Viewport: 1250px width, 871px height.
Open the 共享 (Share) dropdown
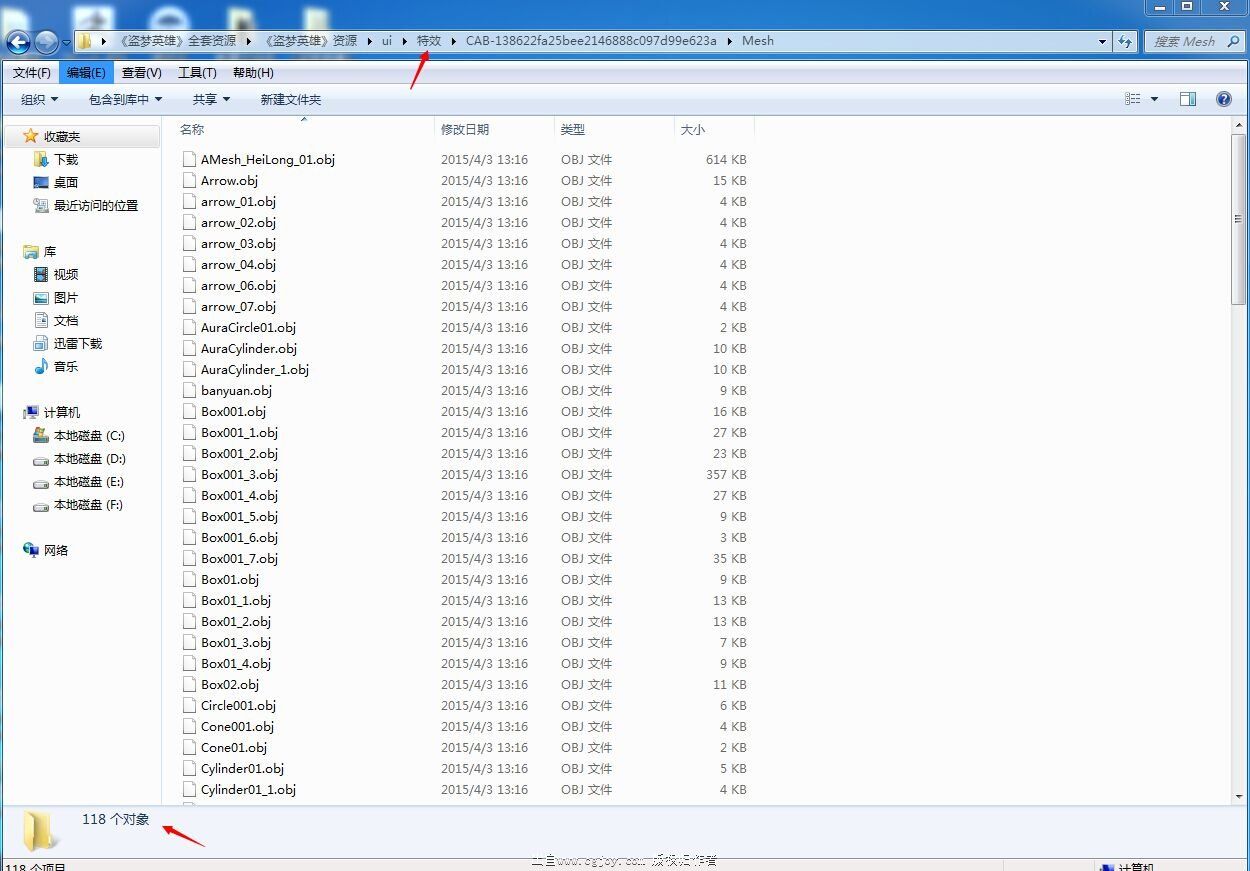(x=211, y=99)
